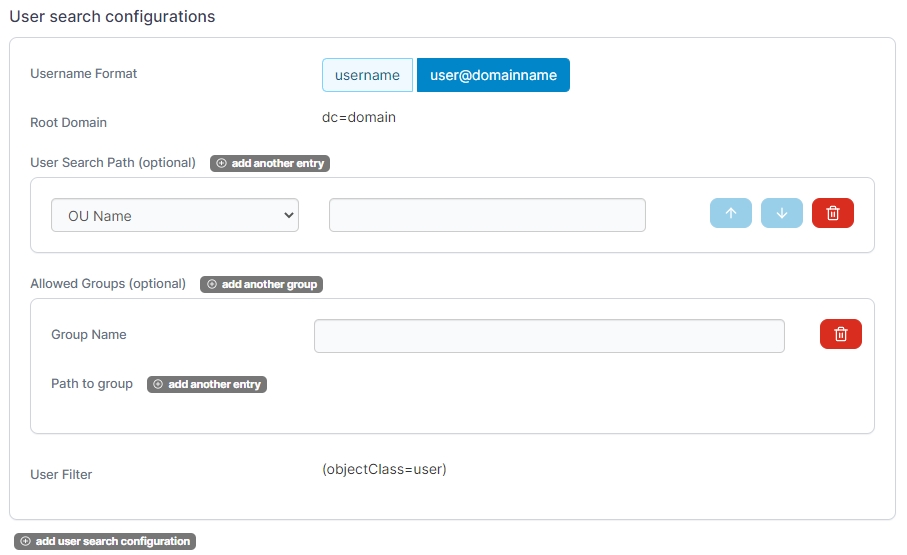Screen dimensions: 907x555
Task: Click the User Search Path (optional) label
Action: click(113, 162)
